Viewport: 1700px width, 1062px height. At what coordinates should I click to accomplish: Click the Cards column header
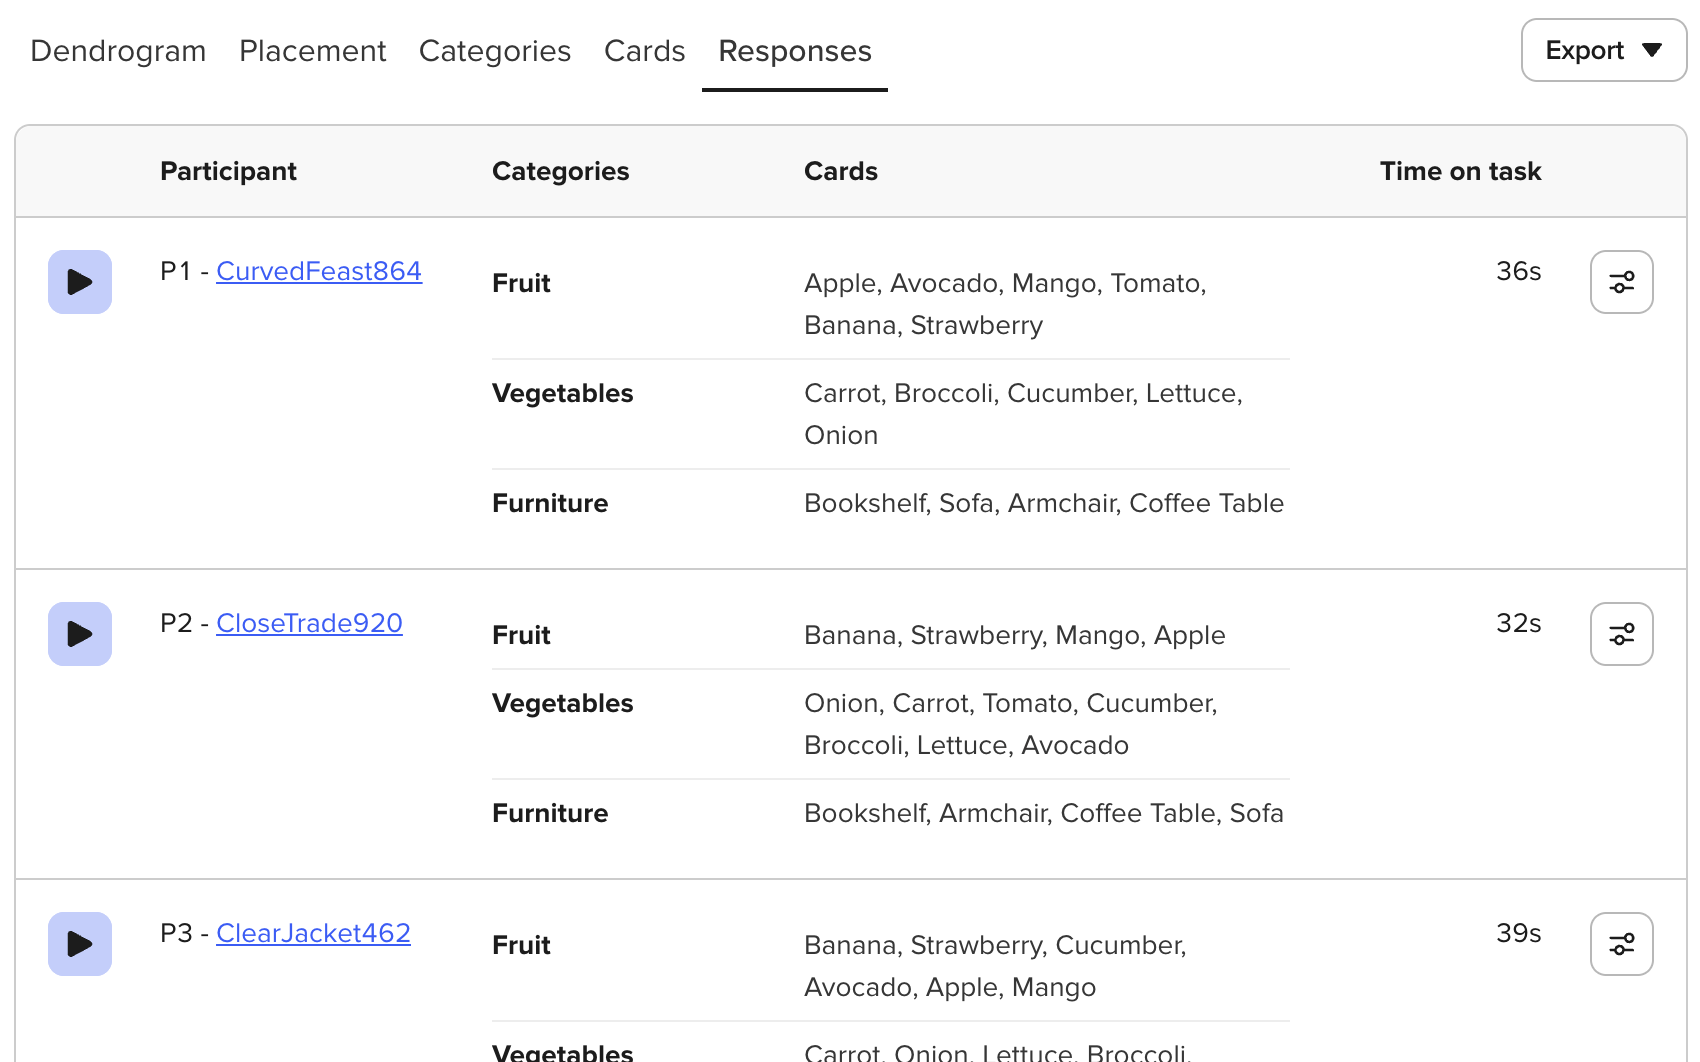coord(841,171)
